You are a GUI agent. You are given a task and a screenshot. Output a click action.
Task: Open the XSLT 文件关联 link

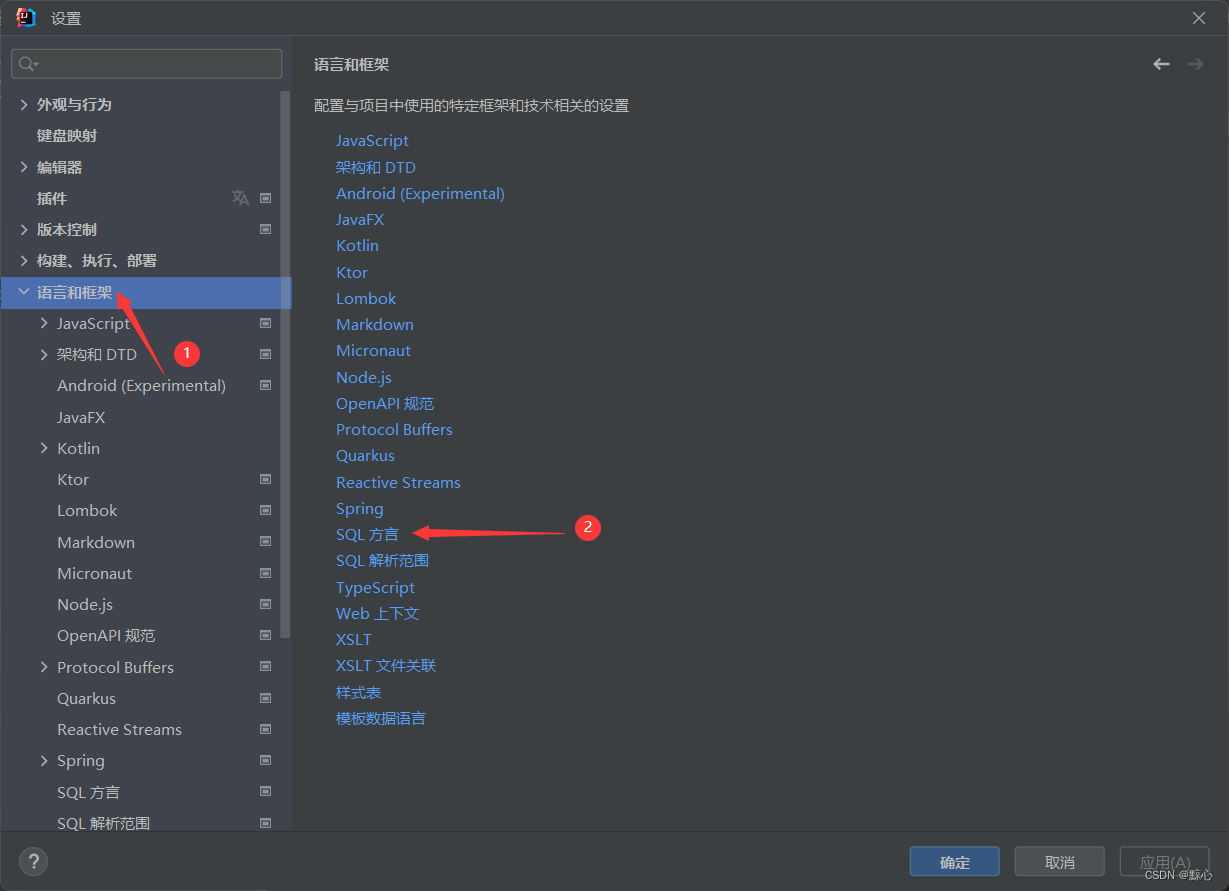[386, 665]
